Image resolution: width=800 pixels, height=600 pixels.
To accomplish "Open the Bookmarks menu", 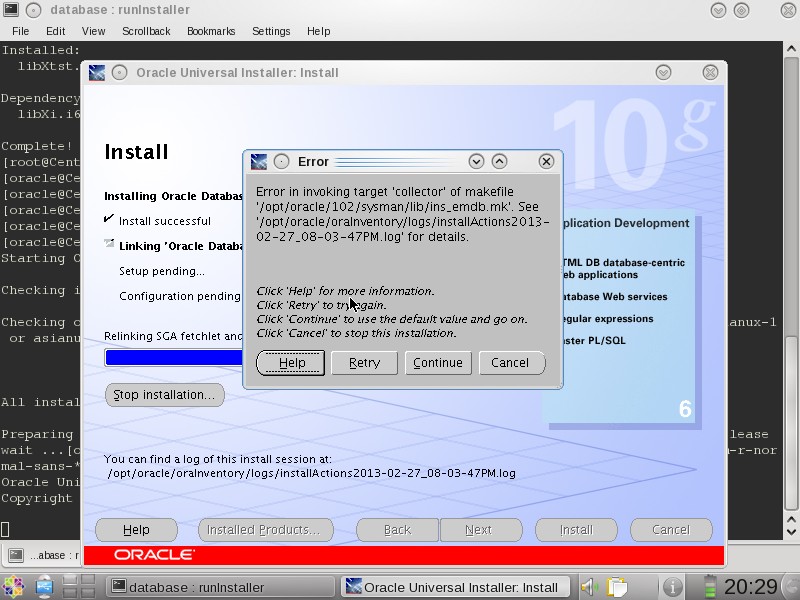I will [x=211, y=31].
